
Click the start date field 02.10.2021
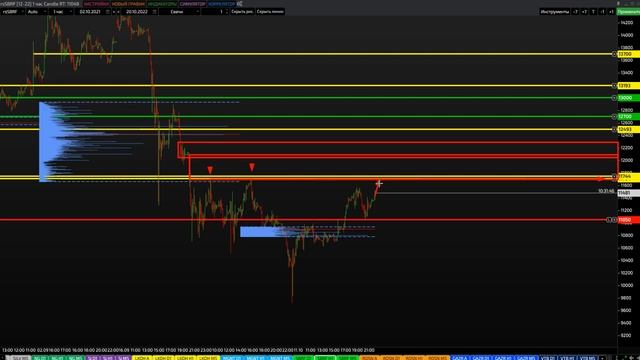tap(90, 12)
